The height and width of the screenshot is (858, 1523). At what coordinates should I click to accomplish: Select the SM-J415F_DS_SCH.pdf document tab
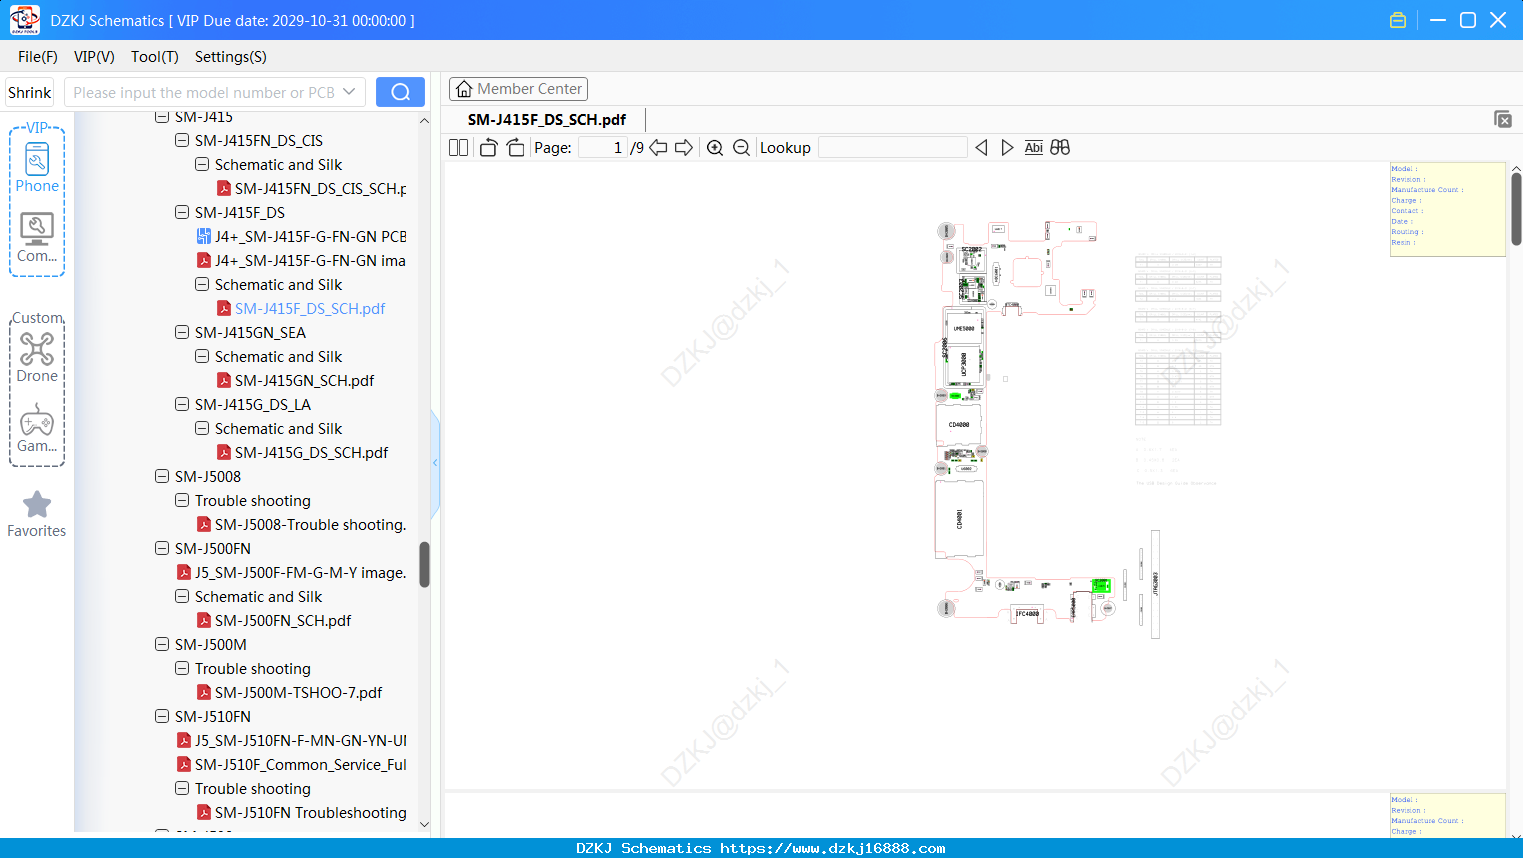coord(547,120)
